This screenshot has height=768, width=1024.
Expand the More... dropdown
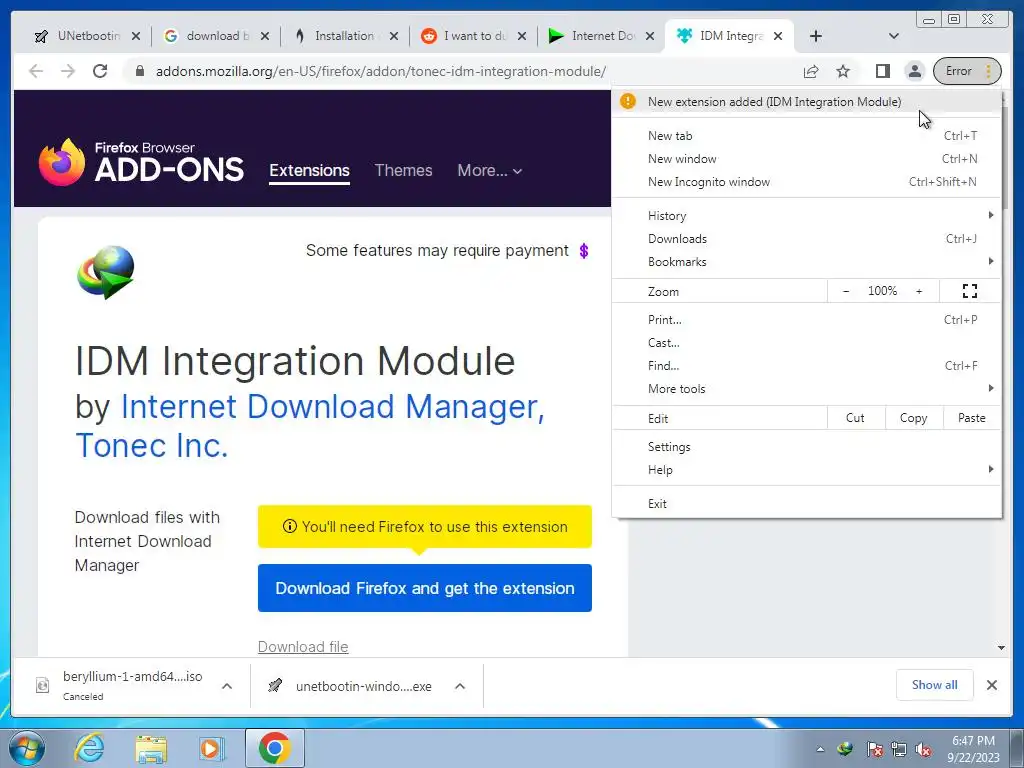click(x=490, y=170)
